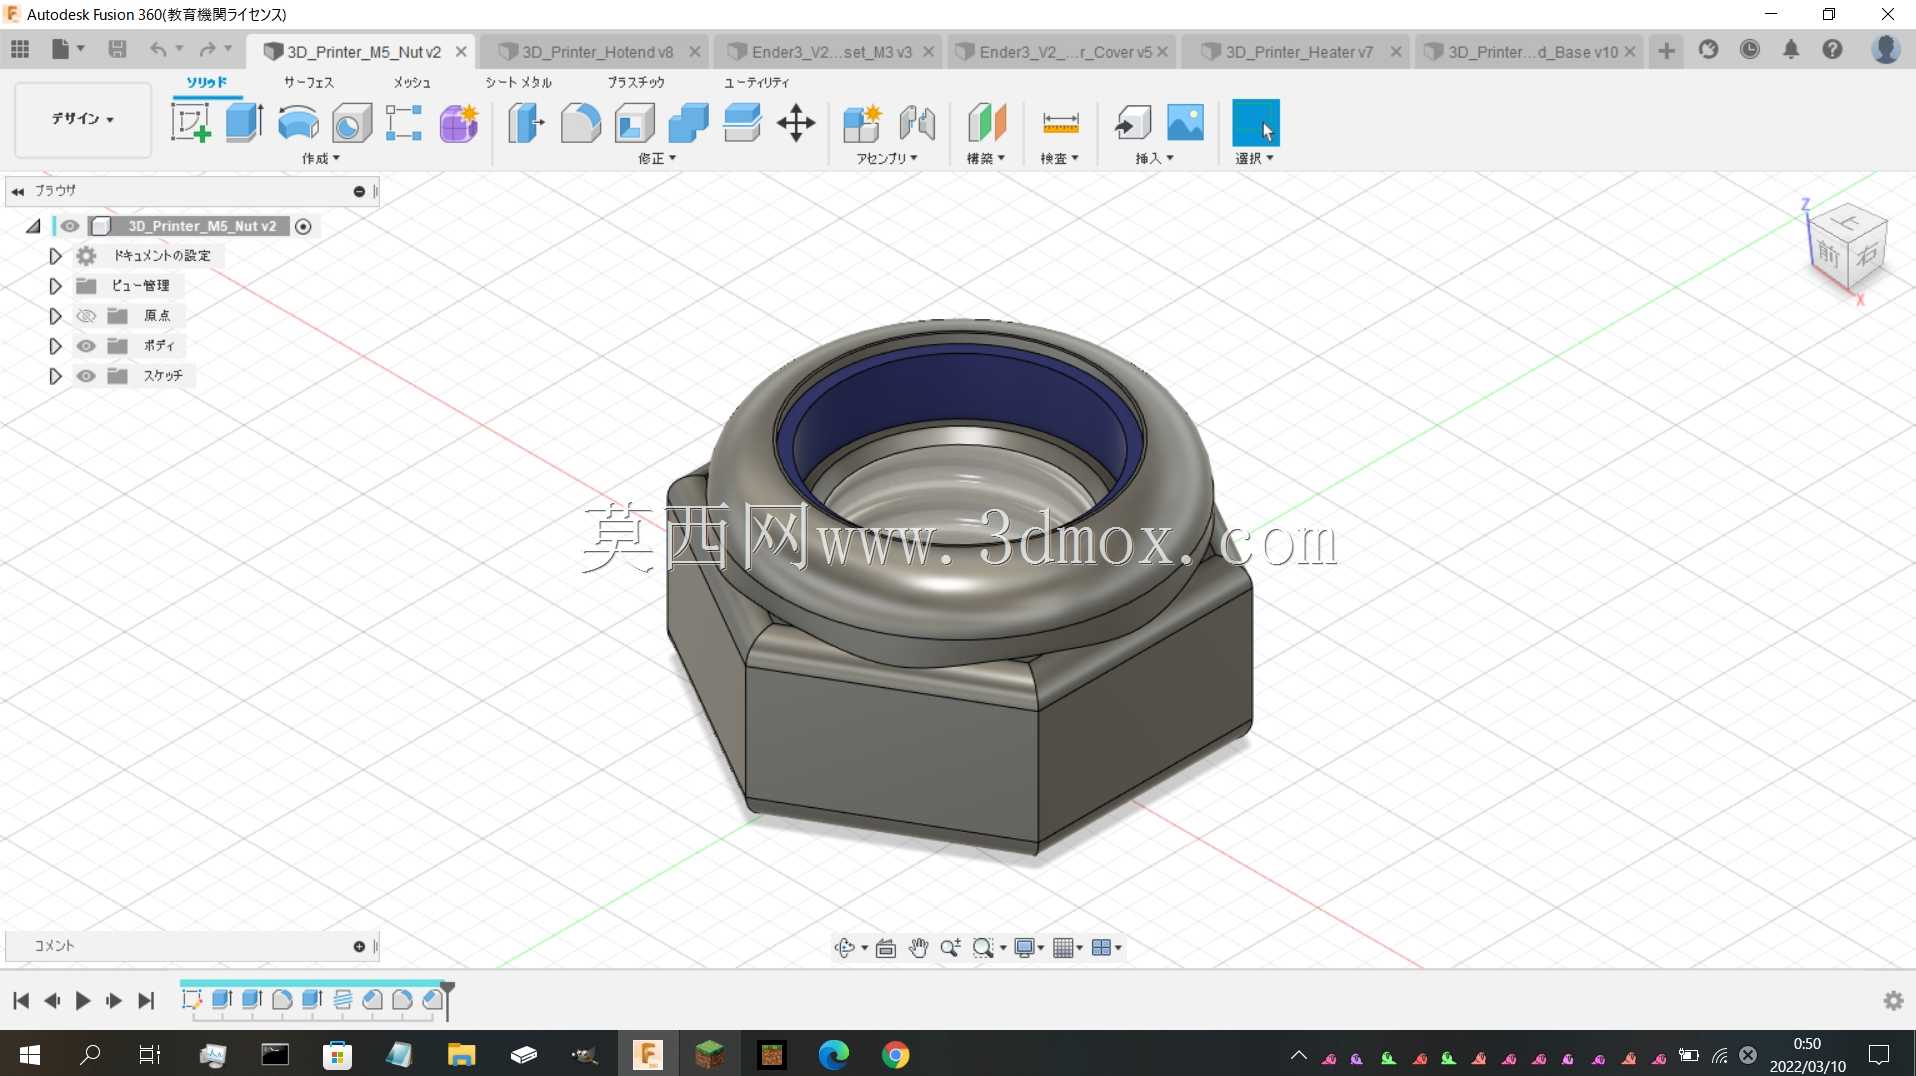Expand the 原点 folder
The width and height of the screenshot is (1916, 1076).
[55, 316]
